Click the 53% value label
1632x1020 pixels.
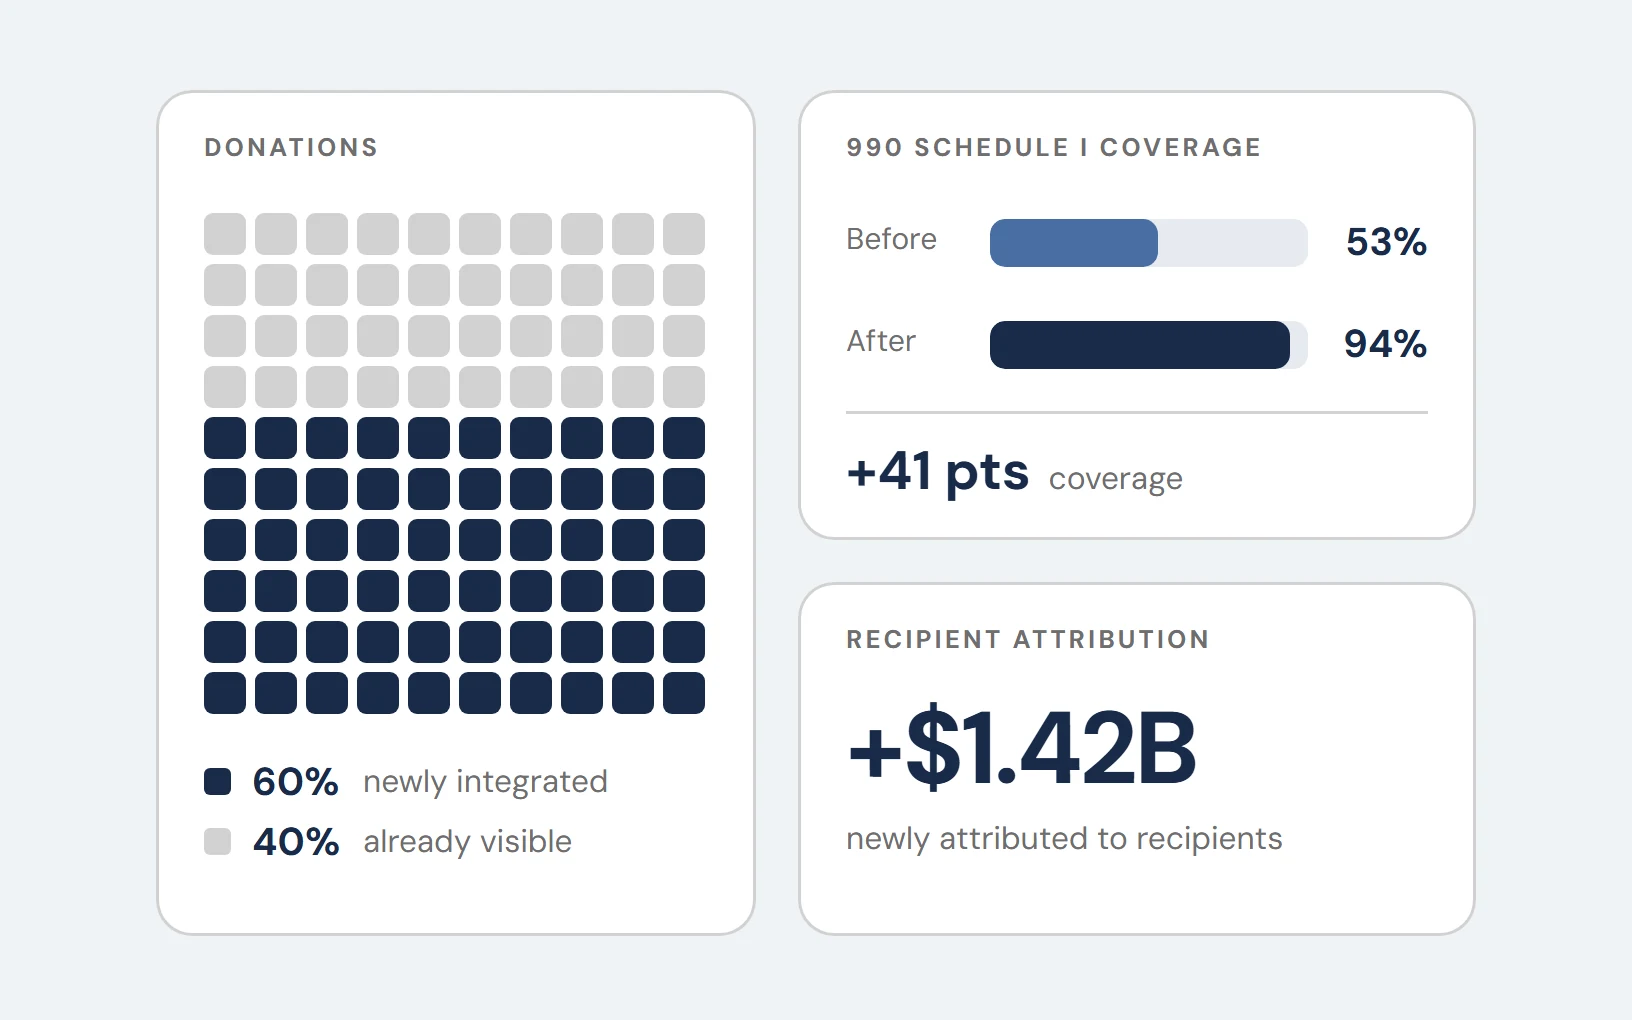pos(1386,242)
